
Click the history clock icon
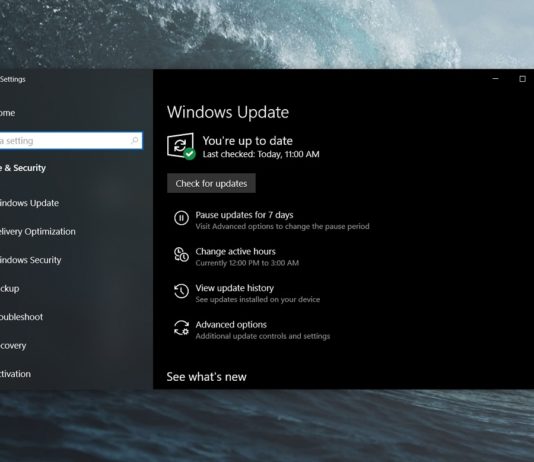tap(181, 291)
